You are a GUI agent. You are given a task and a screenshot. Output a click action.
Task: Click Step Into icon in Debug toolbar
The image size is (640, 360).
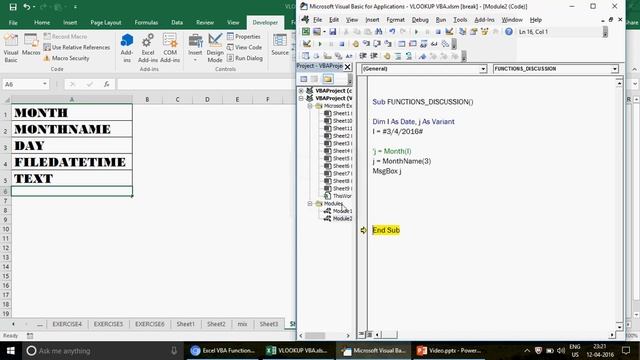(x=366, y=44)
